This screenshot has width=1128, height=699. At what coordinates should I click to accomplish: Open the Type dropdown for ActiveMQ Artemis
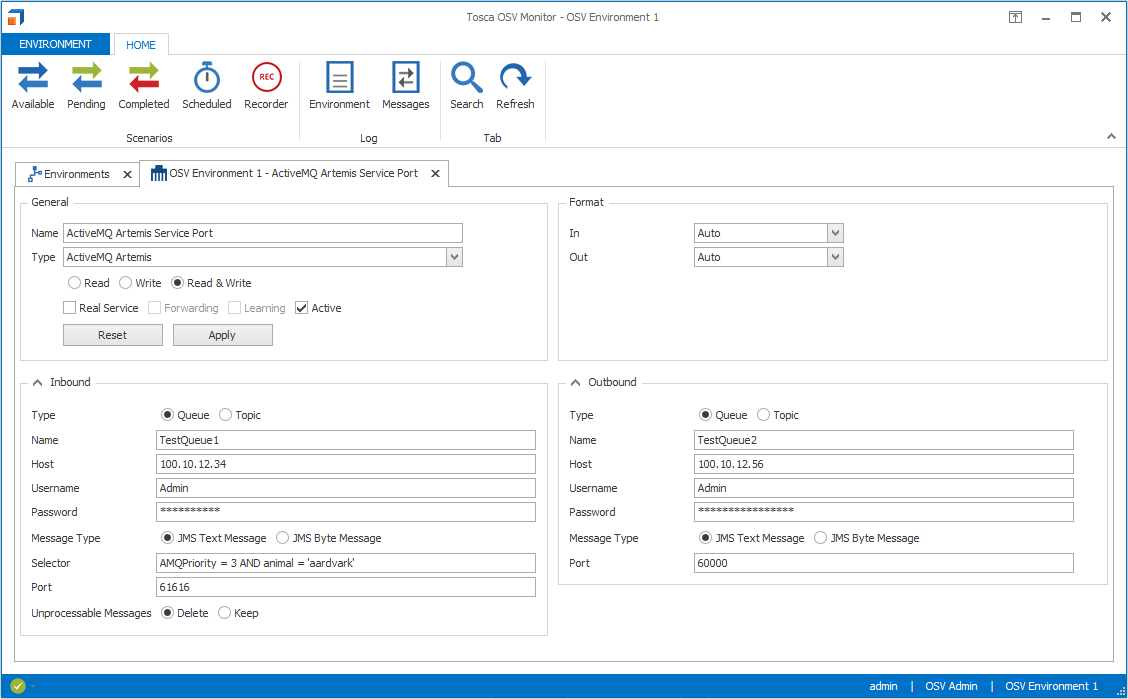click(455, 257)
